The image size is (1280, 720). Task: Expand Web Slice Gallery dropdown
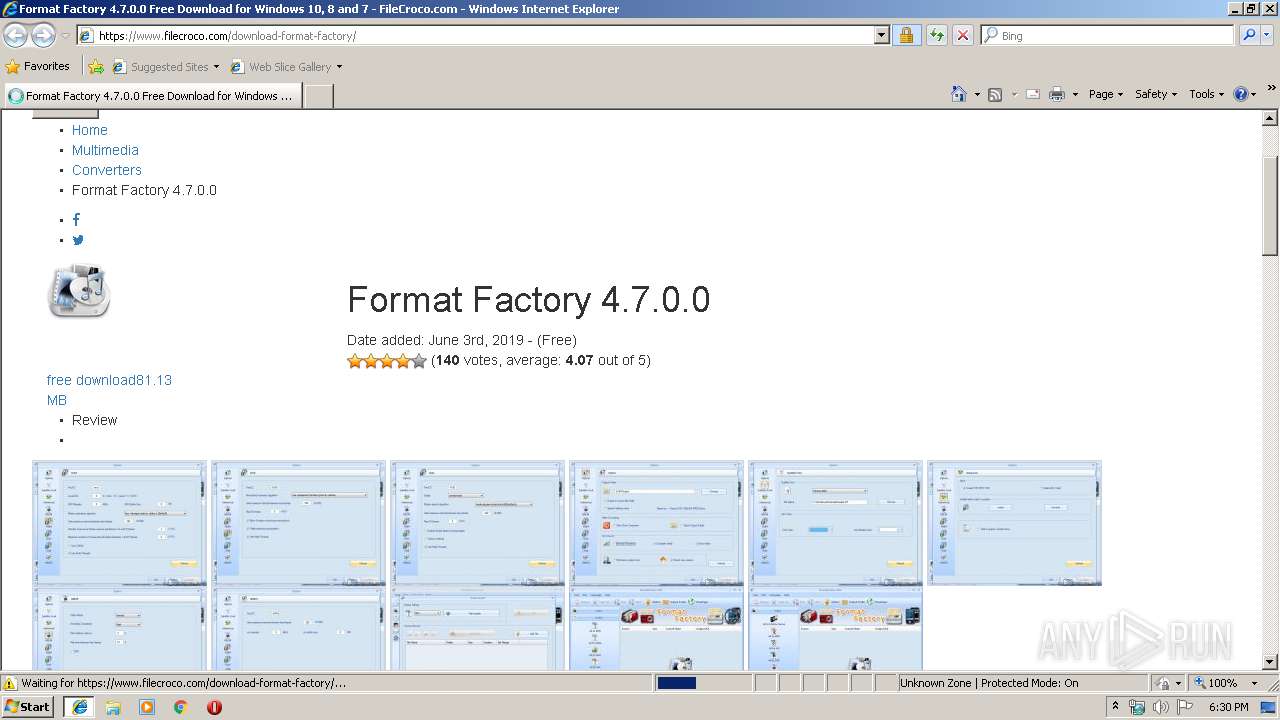[x=339, y=67]
